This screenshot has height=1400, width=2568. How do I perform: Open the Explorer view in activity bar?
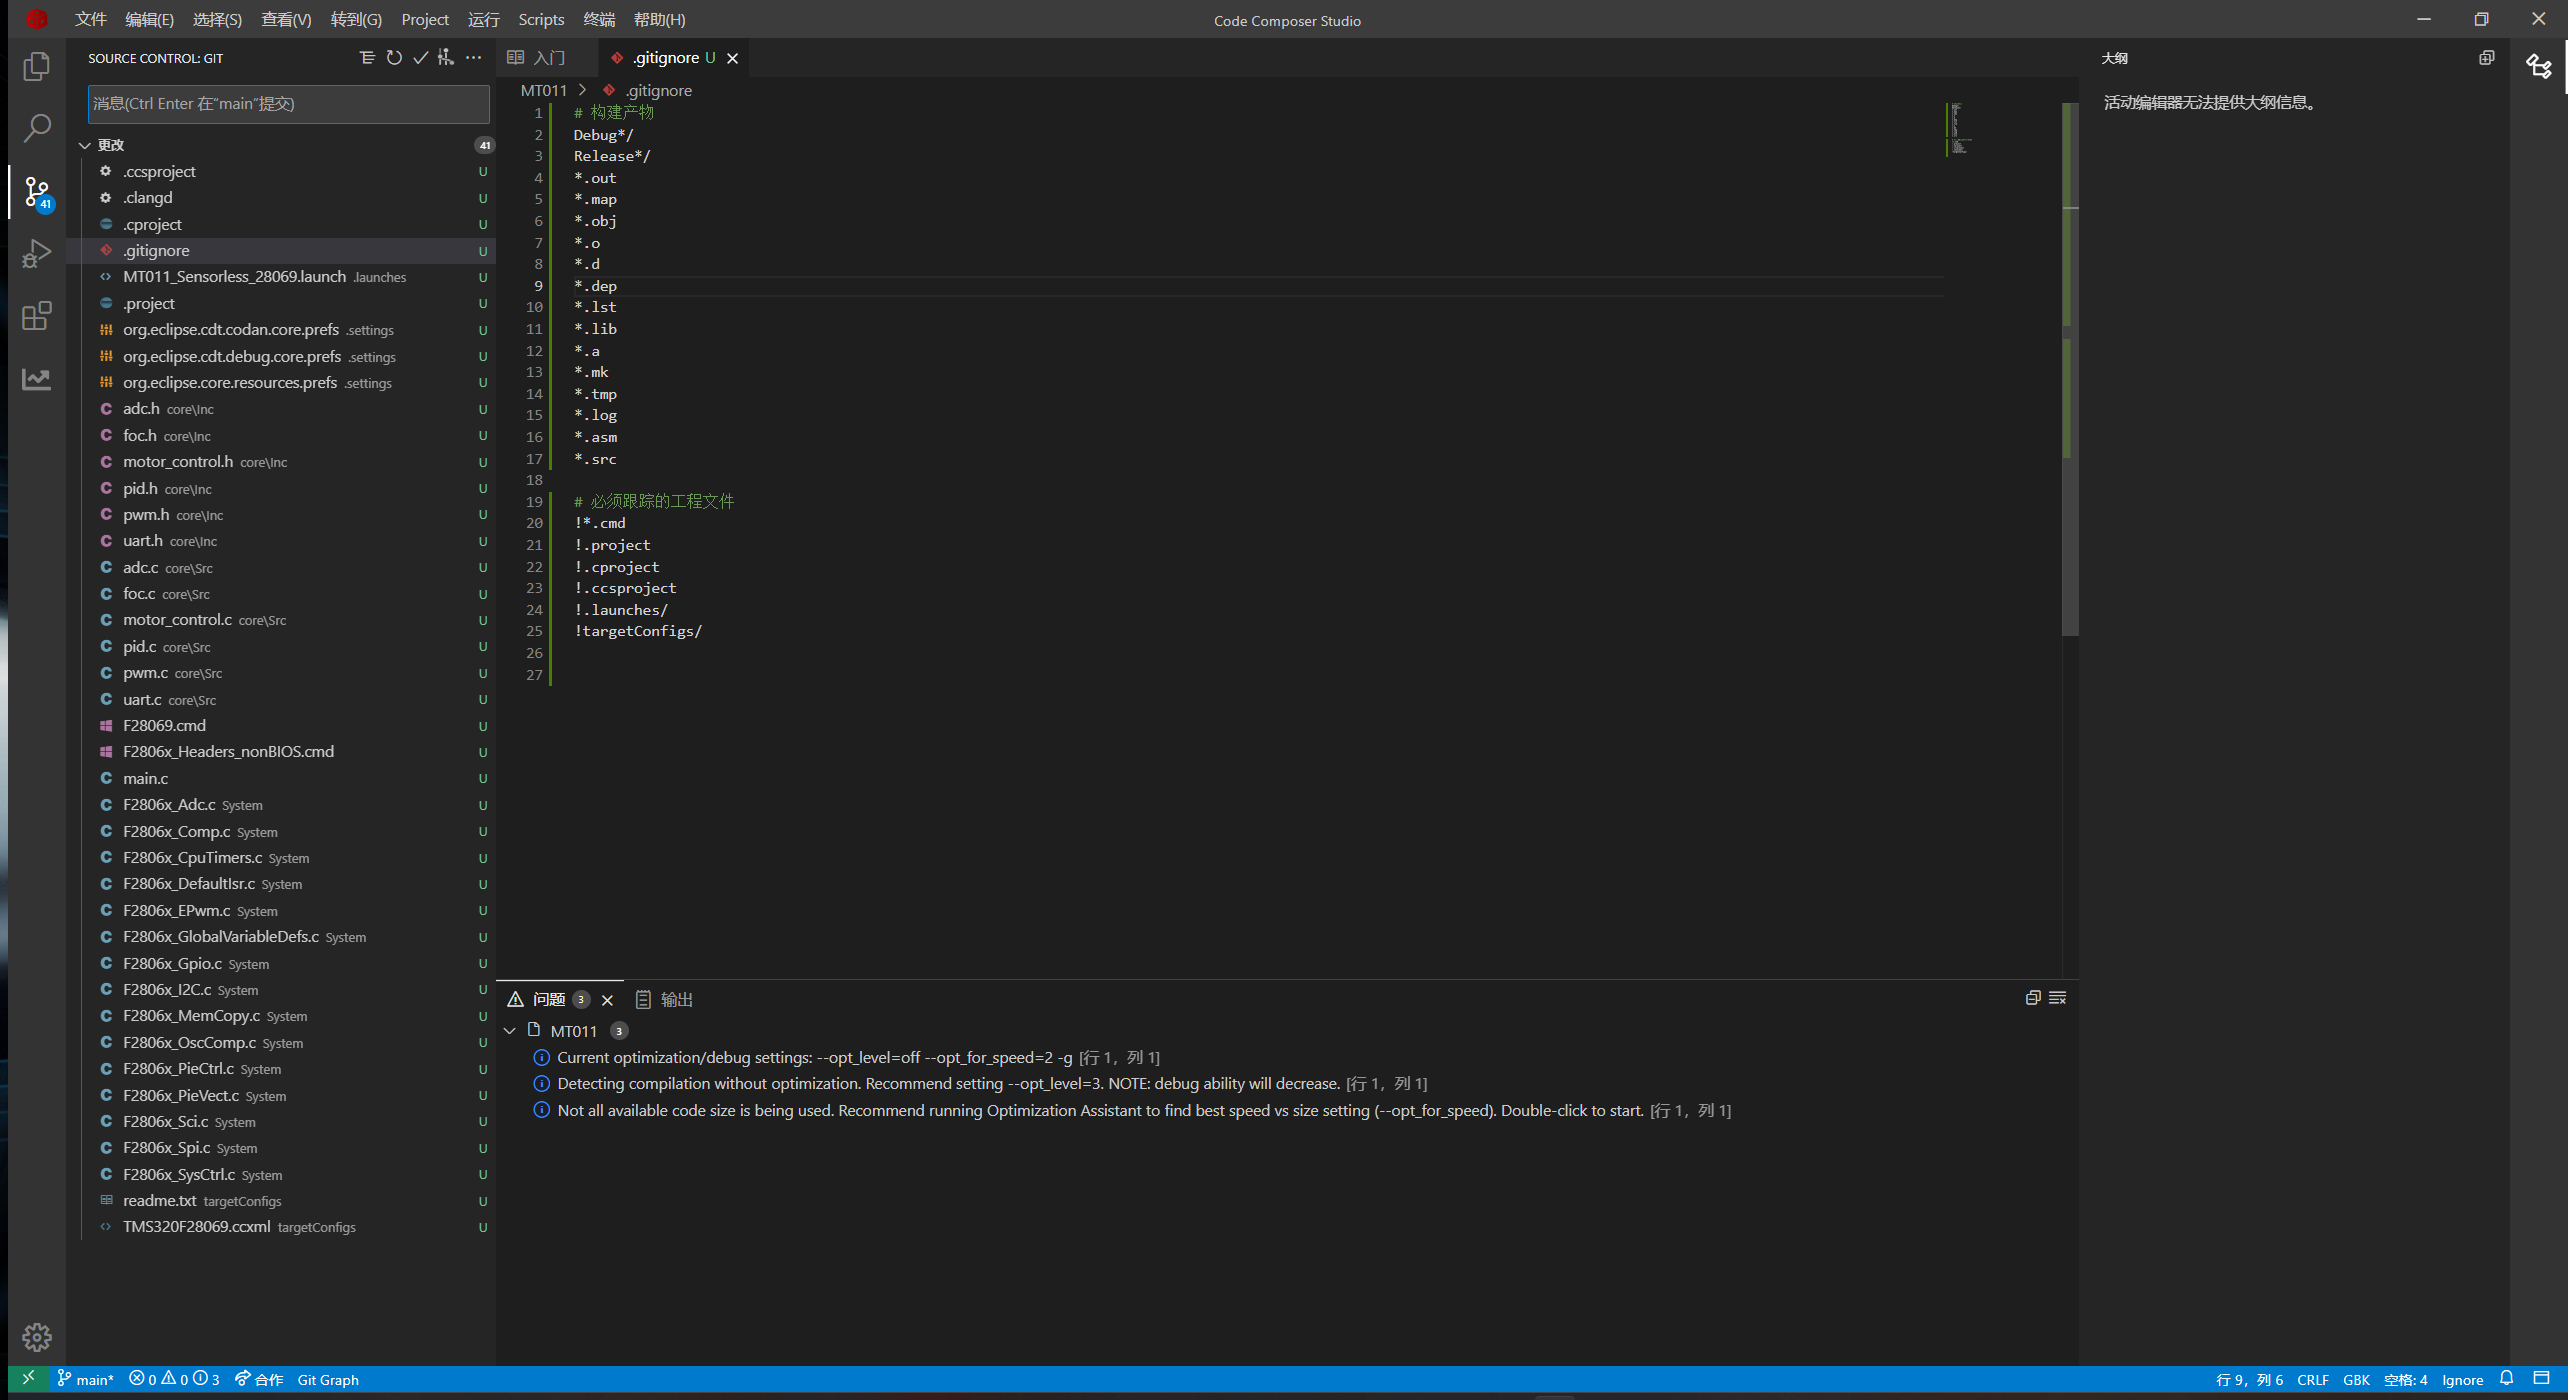click(x=37, y=66)
